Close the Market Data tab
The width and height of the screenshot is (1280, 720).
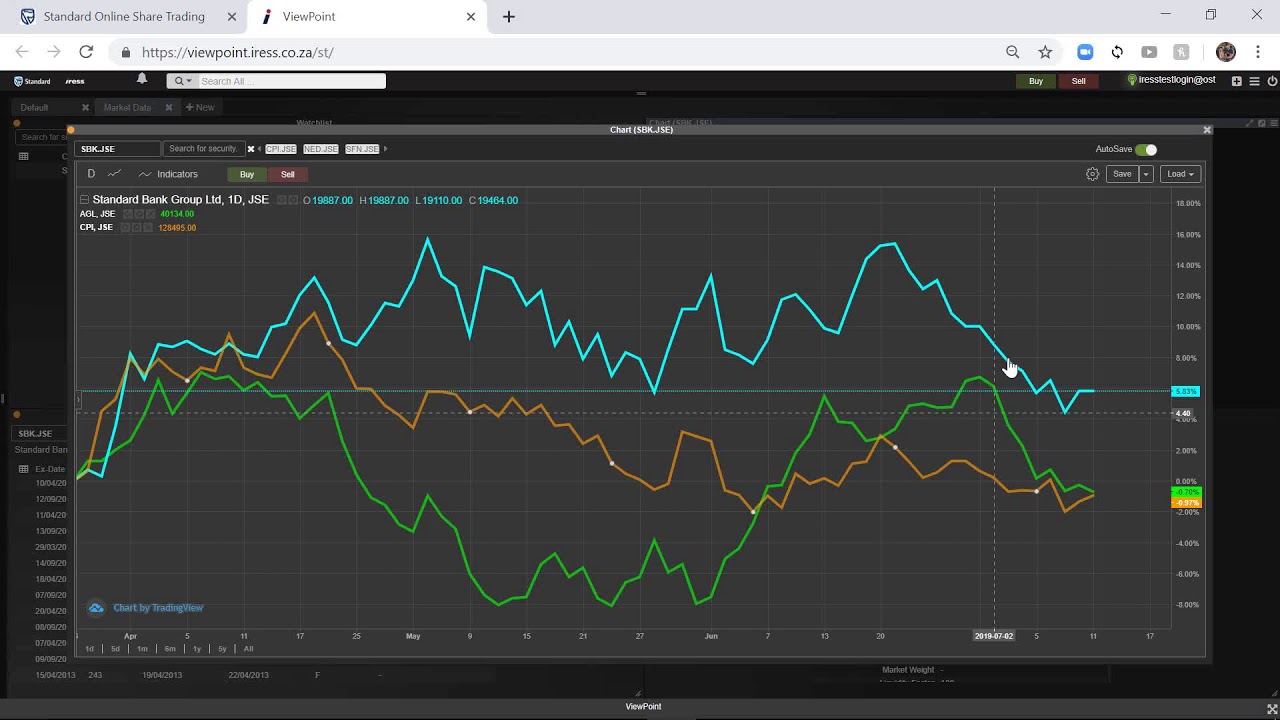[x=168, y=107]
